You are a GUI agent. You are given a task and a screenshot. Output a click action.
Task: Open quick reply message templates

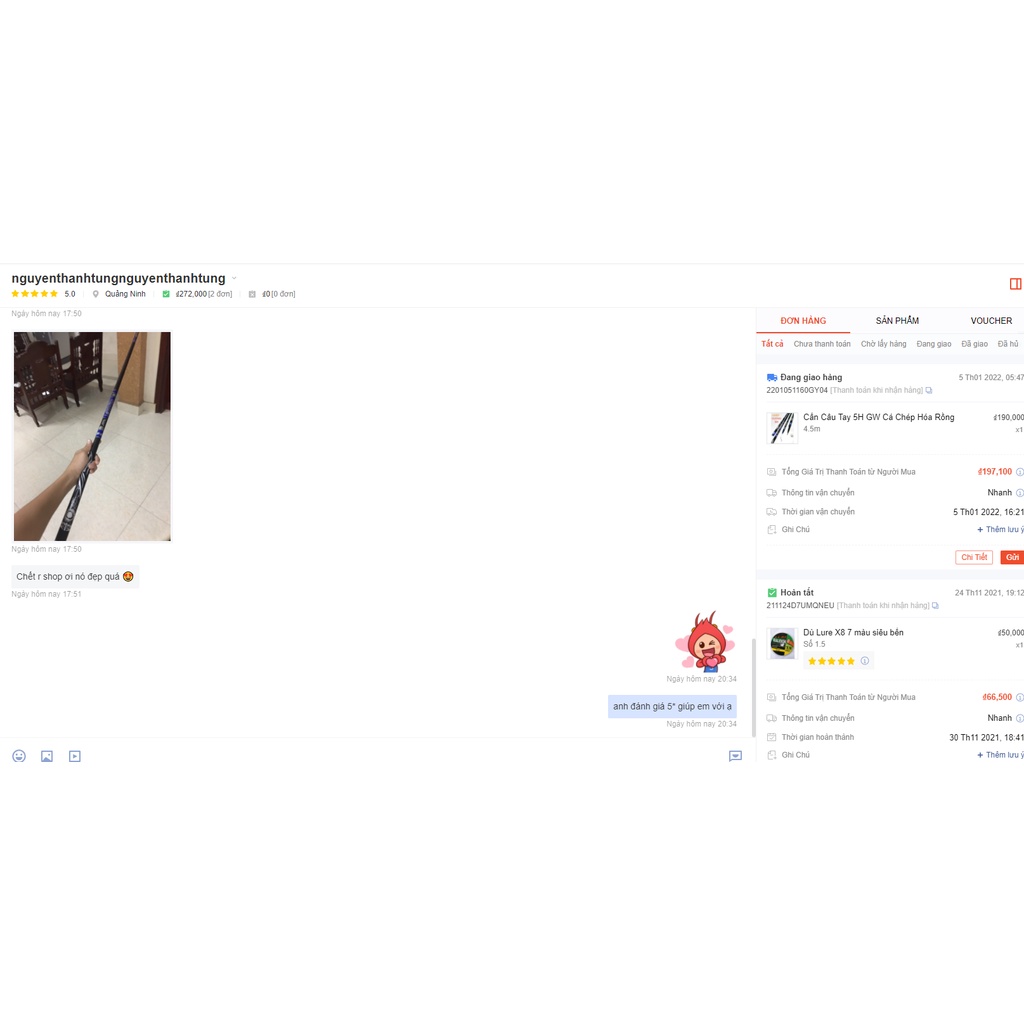pyautogui.click(x=735, y=756)
